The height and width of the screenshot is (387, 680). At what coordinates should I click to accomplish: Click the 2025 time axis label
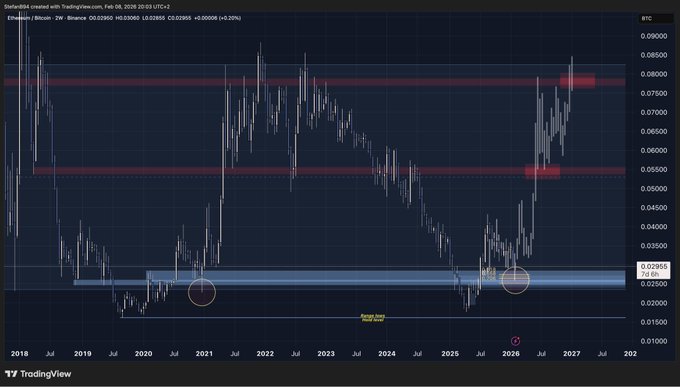[450, 354]
